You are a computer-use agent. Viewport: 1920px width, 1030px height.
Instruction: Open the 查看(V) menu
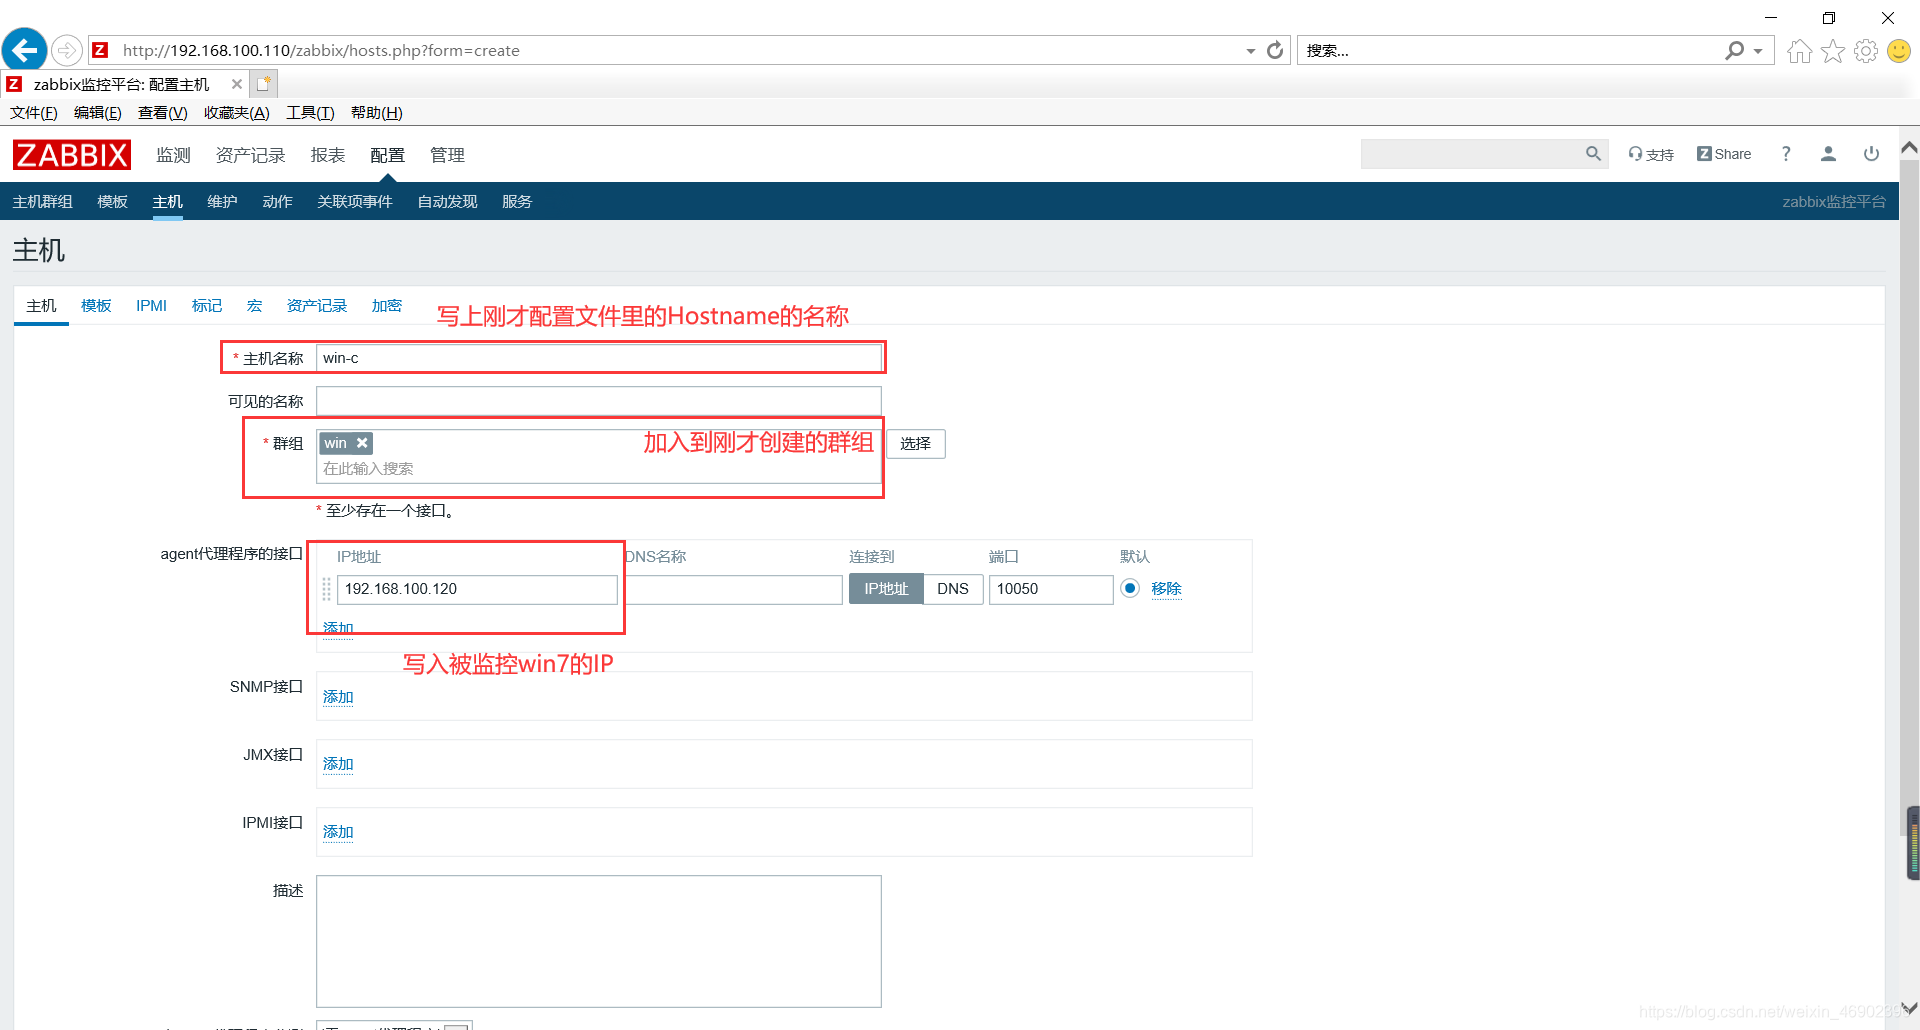163,113
